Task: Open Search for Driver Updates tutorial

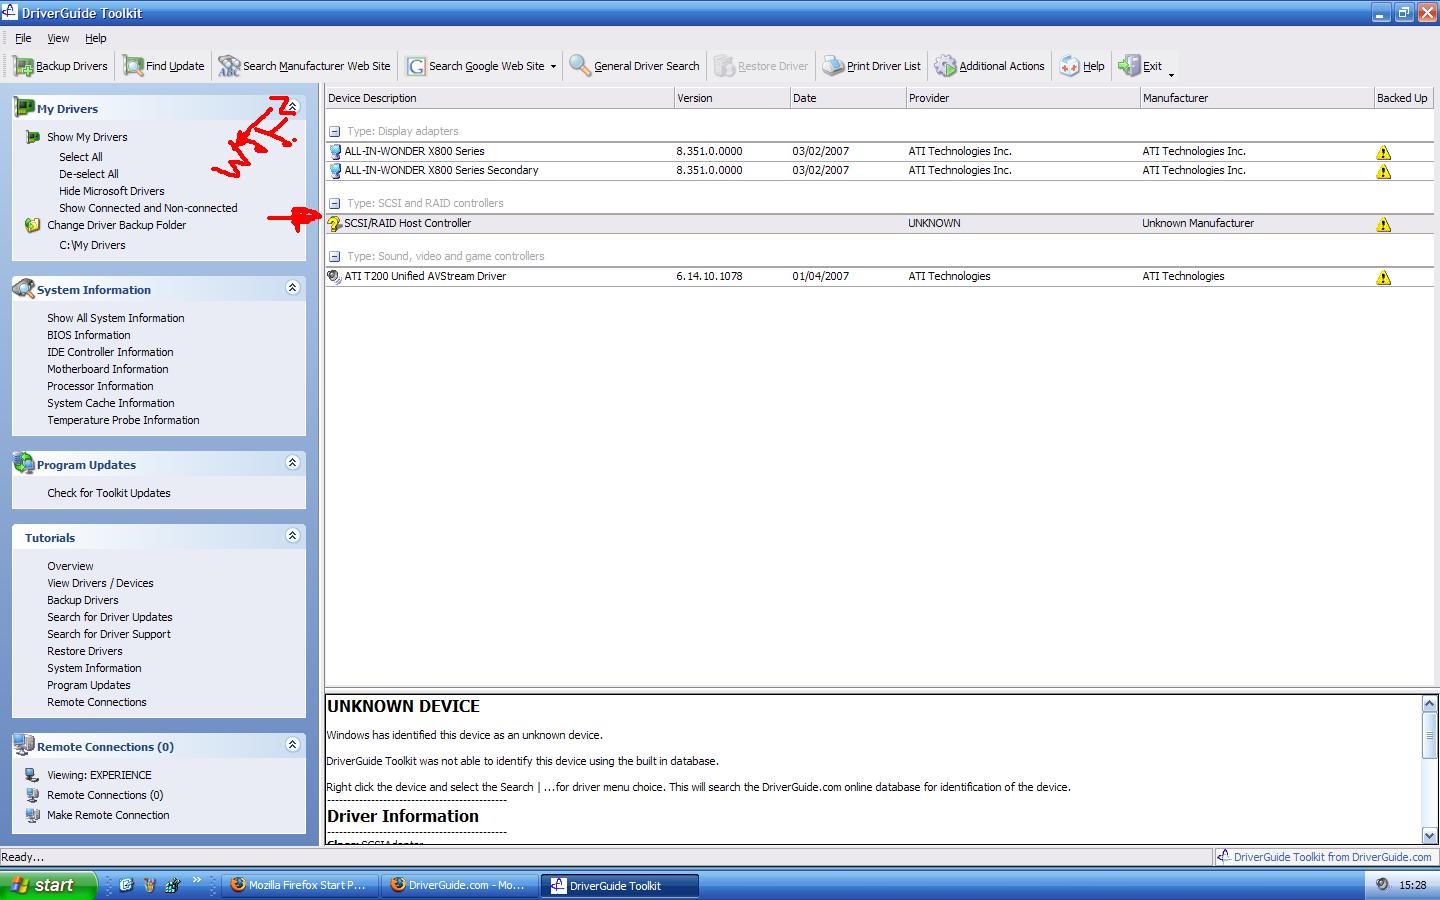Action: [110, 617]
